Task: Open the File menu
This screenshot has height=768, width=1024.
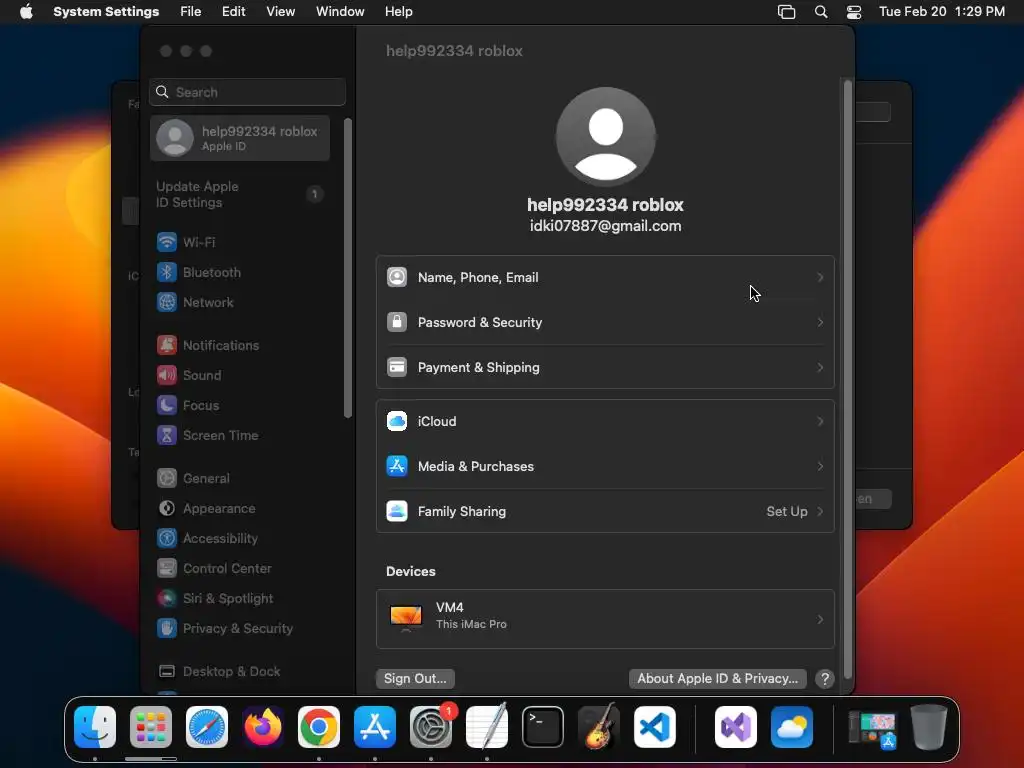Action: click(x=191, y=12)
